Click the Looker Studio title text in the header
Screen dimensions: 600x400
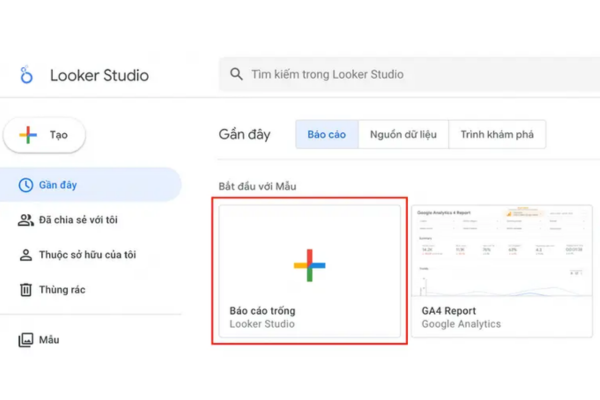pos(99,75)
